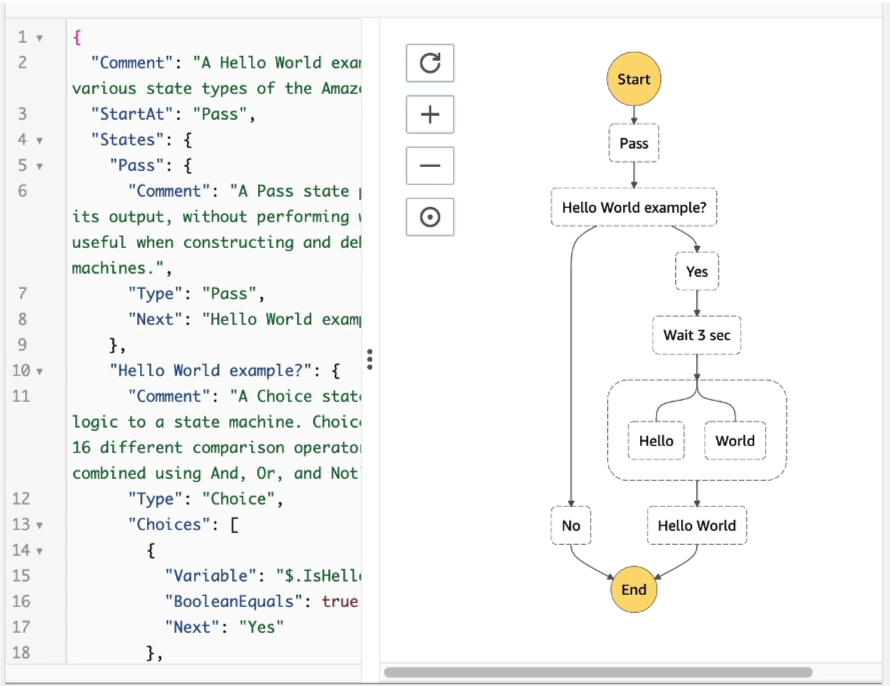The image size is (890, 686).
Task: Center the graph with the target icon
Action: [430, 217]
